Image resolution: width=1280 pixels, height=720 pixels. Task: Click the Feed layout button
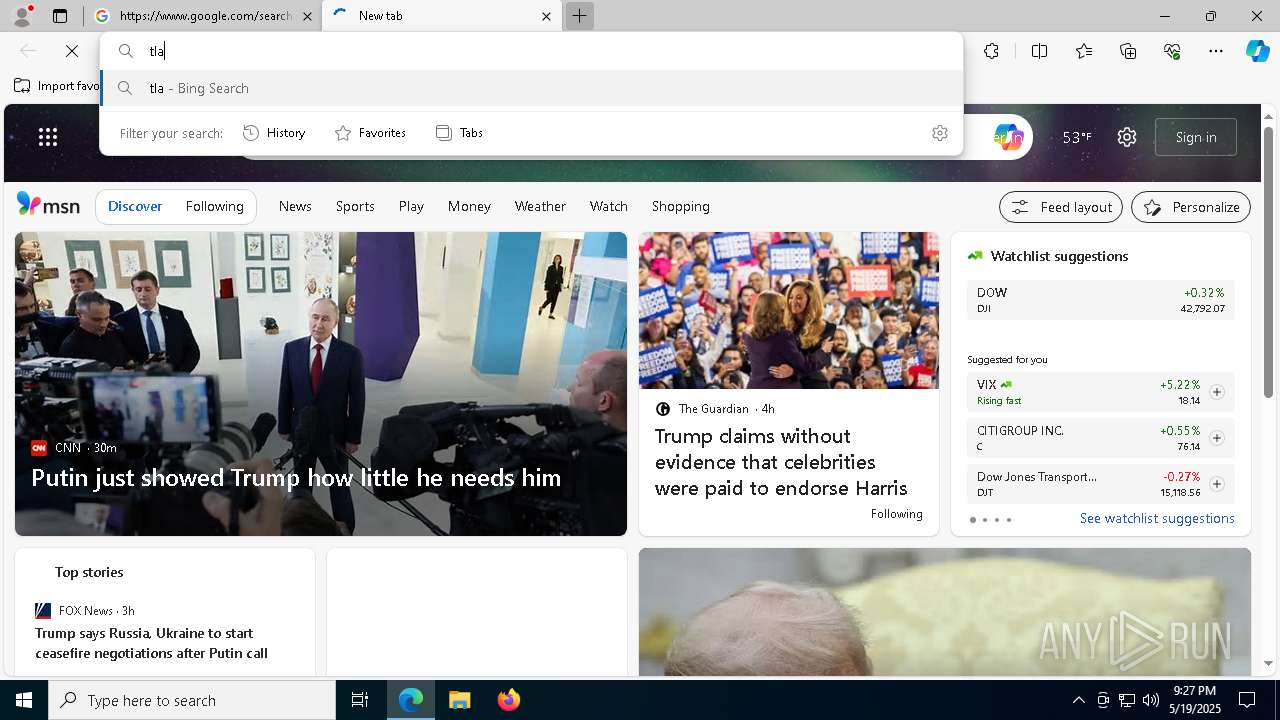1061,207
